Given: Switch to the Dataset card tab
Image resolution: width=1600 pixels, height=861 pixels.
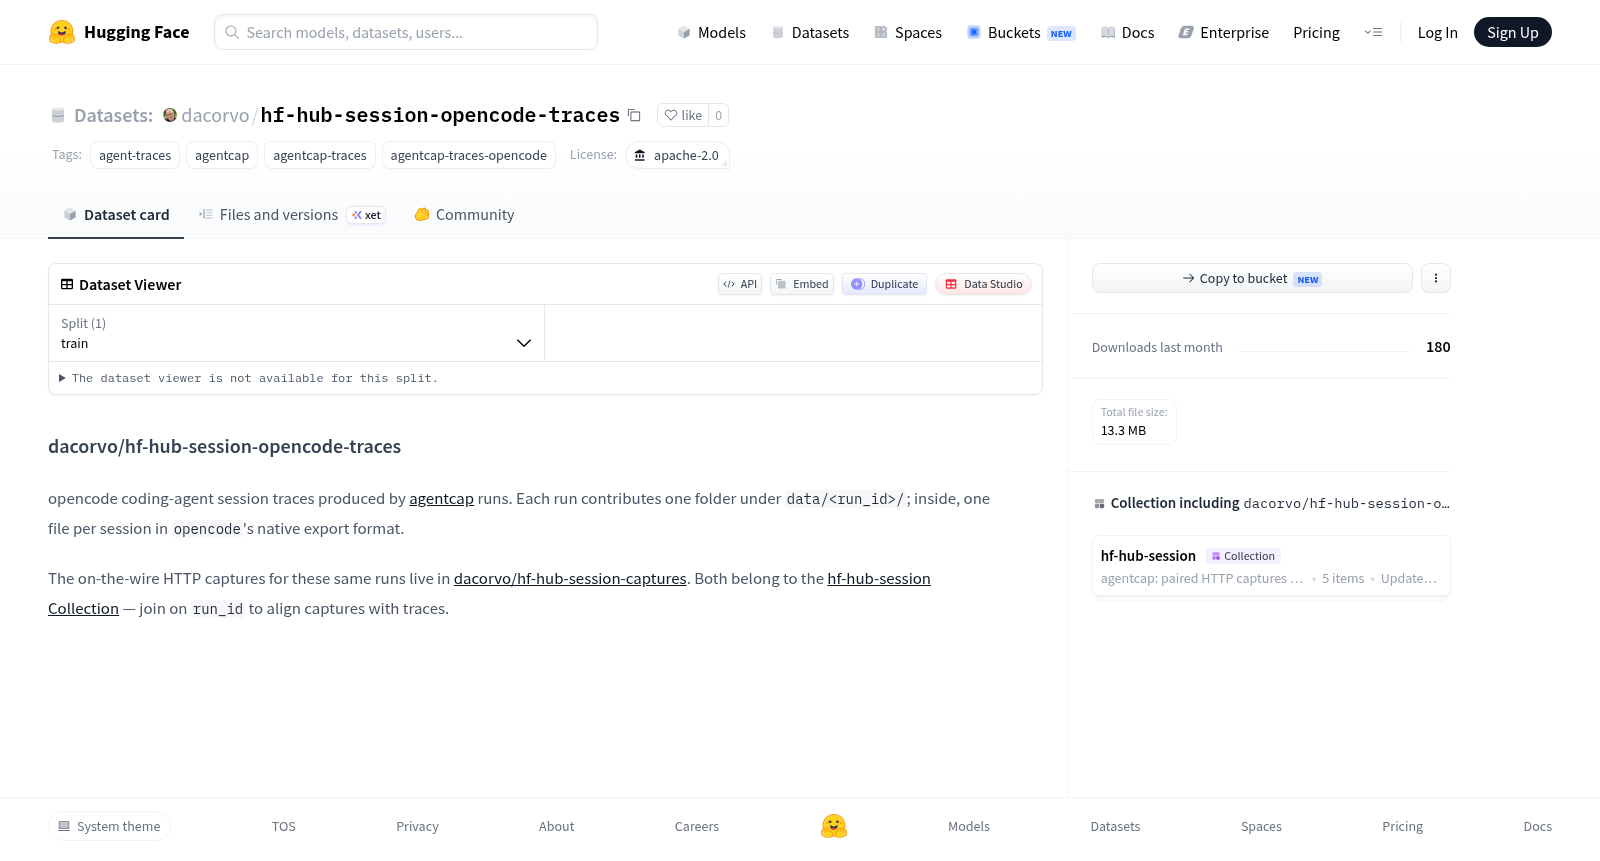Looking at the screenshot, I should (x=116, y=215).
